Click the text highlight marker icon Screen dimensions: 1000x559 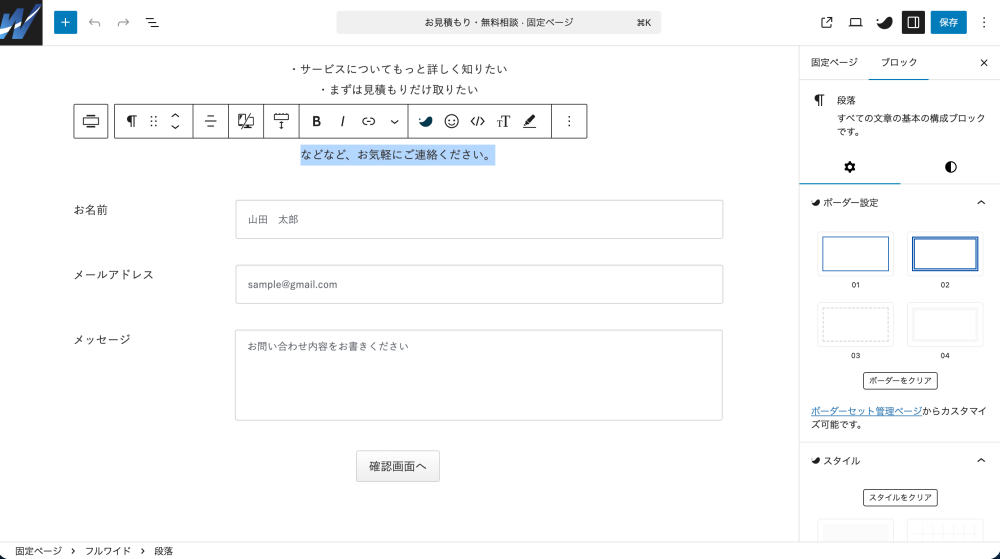click(x=529, y=121)
